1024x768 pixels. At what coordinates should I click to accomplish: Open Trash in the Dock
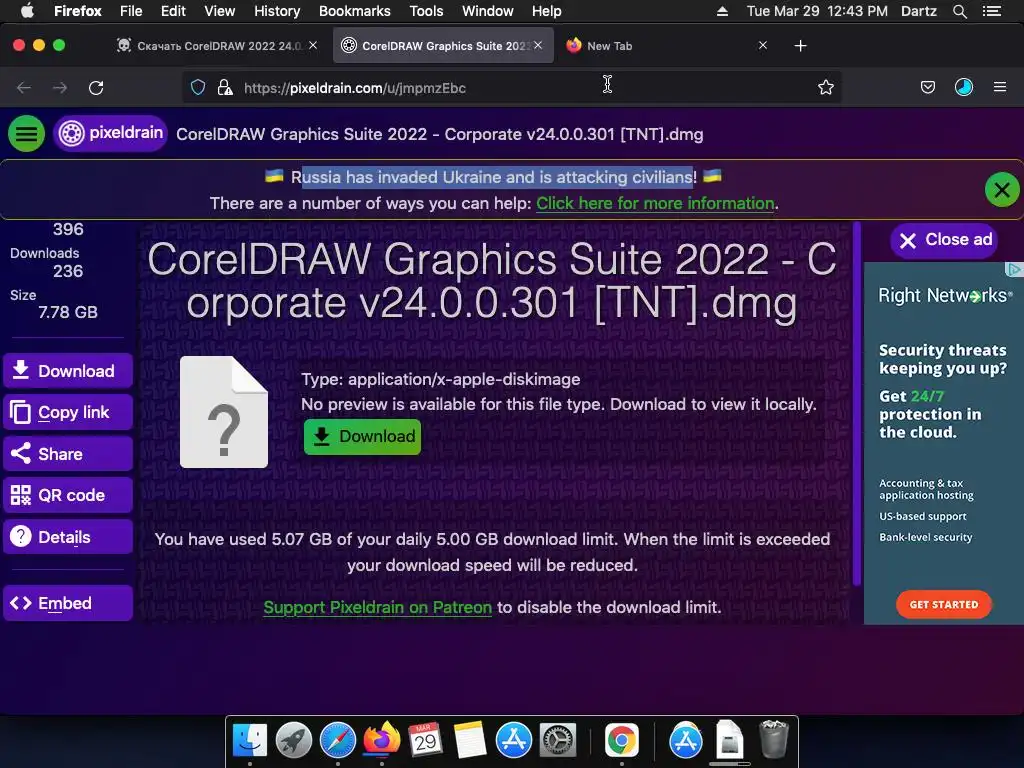[x=774, y=739]
